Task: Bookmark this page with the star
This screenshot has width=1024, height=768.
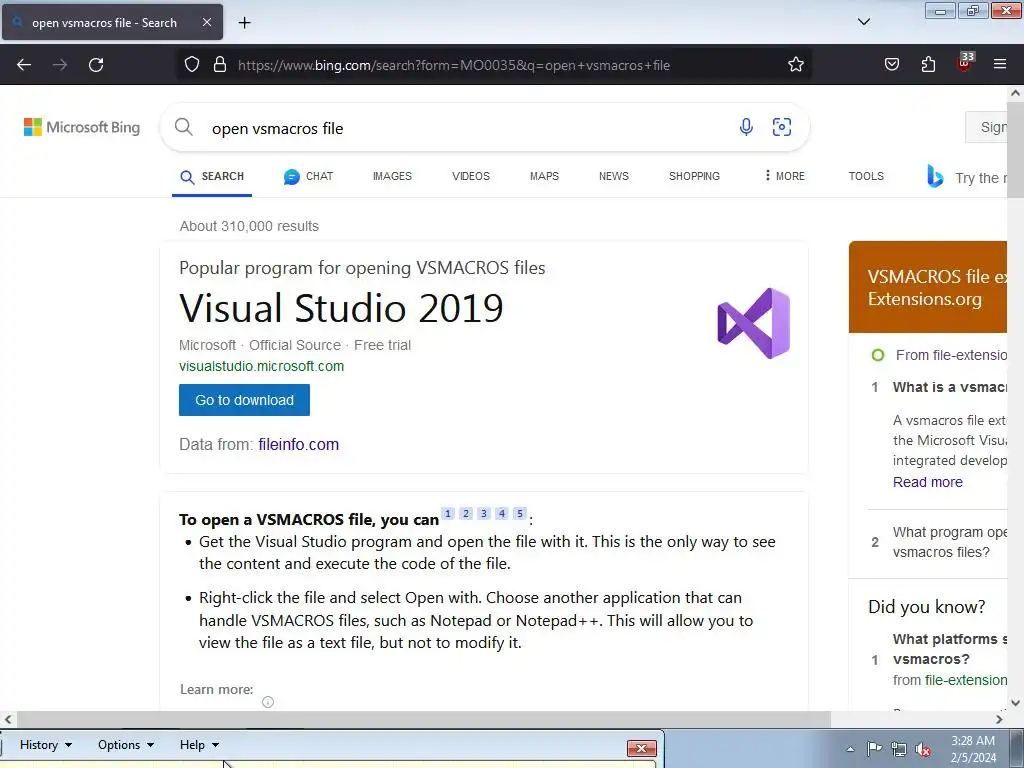Action: click(x=795, y=65)
